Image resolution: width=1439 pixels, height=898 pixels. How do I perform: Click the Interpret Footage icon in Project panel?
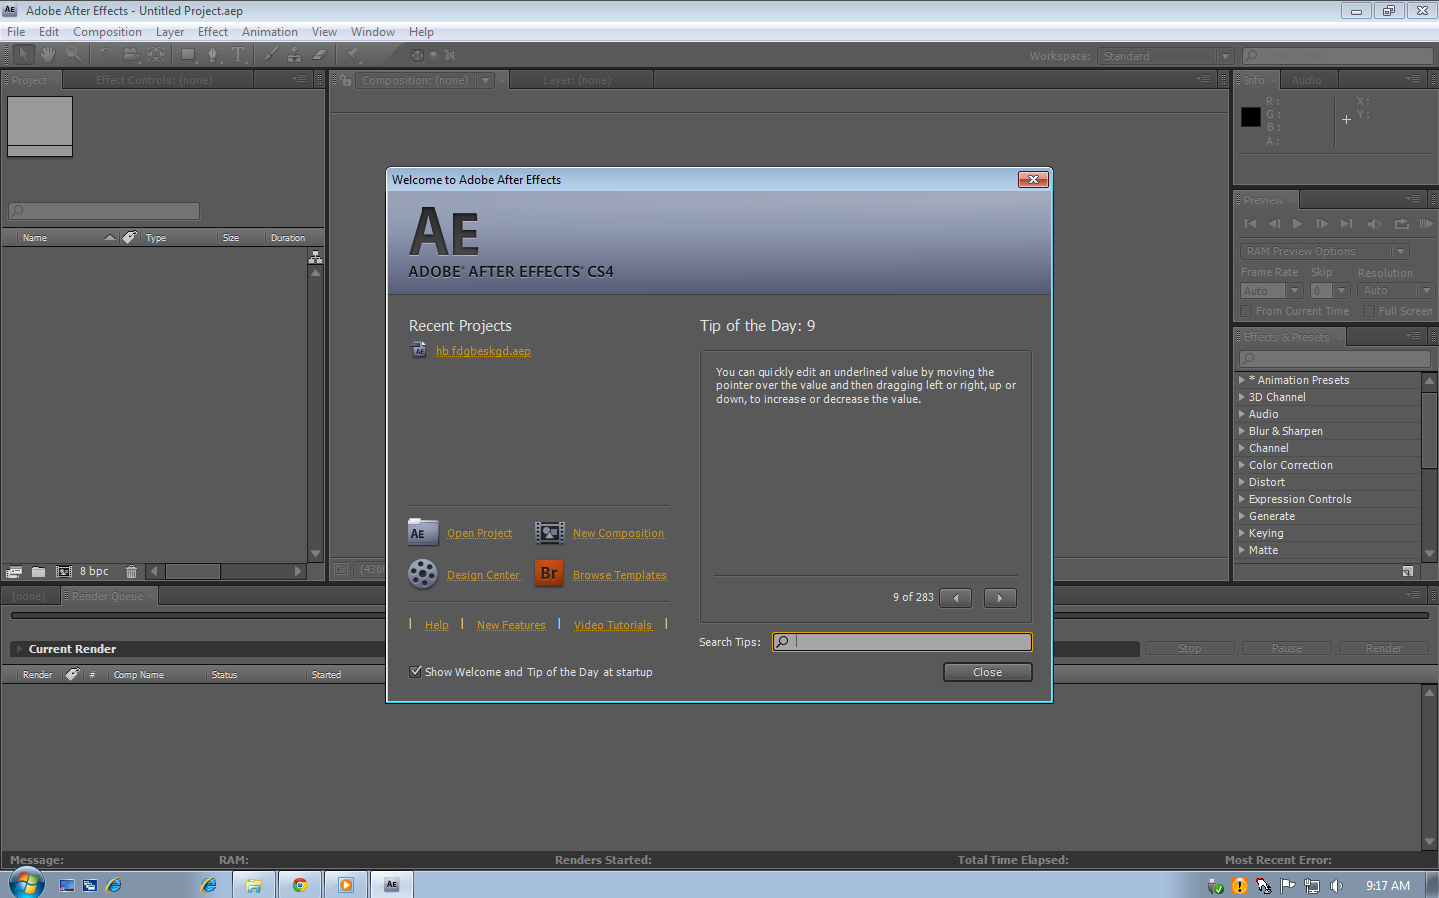[14, 572]
